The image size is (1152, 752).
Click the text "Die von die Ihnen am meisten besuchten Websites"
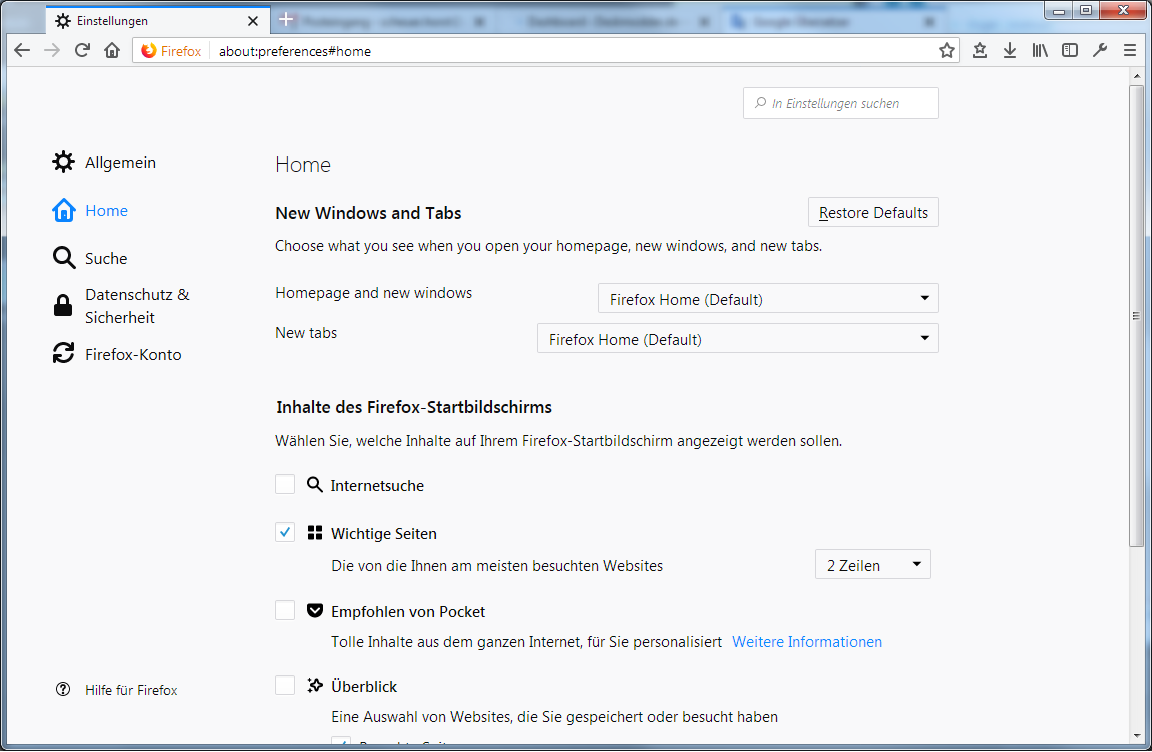(x=497, y=565)
